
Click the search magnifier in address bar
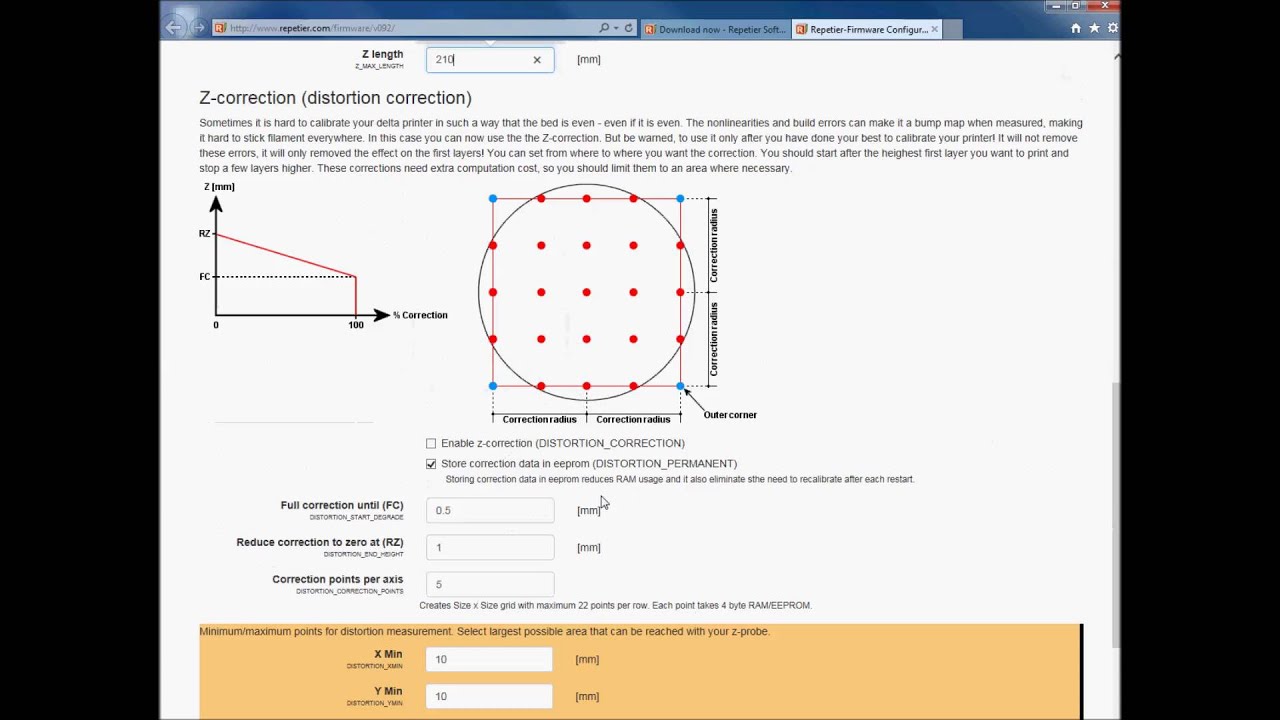coord(604,28)
